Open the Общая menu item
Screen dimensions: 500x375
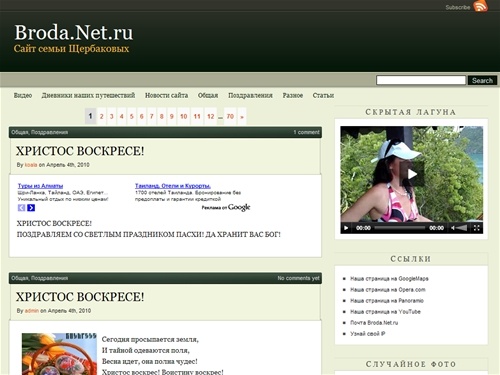208,95
